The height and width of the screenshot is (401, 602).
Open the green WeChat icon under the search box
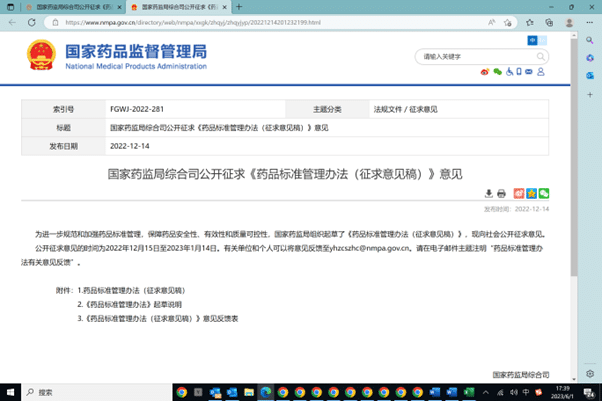(x=497, y=72)
